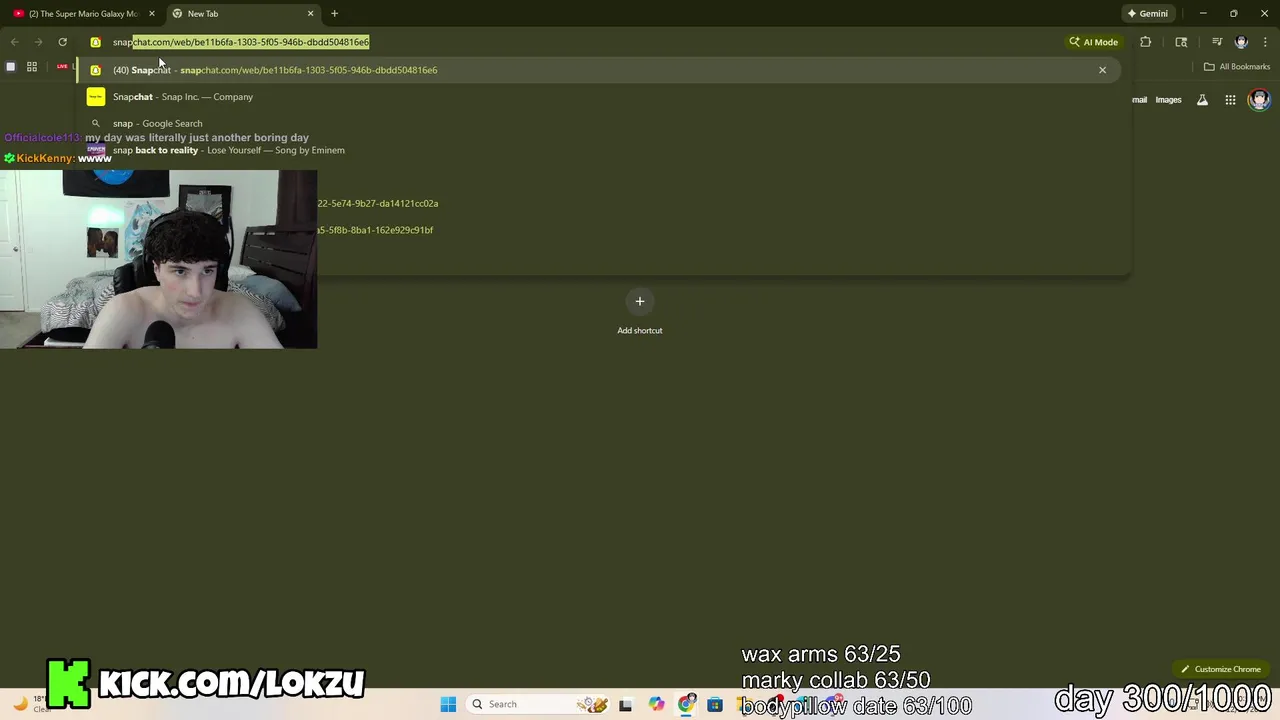Open Gemini in Chrome
This screenshot has width=1280, height=720.
tap(1148, 14)
